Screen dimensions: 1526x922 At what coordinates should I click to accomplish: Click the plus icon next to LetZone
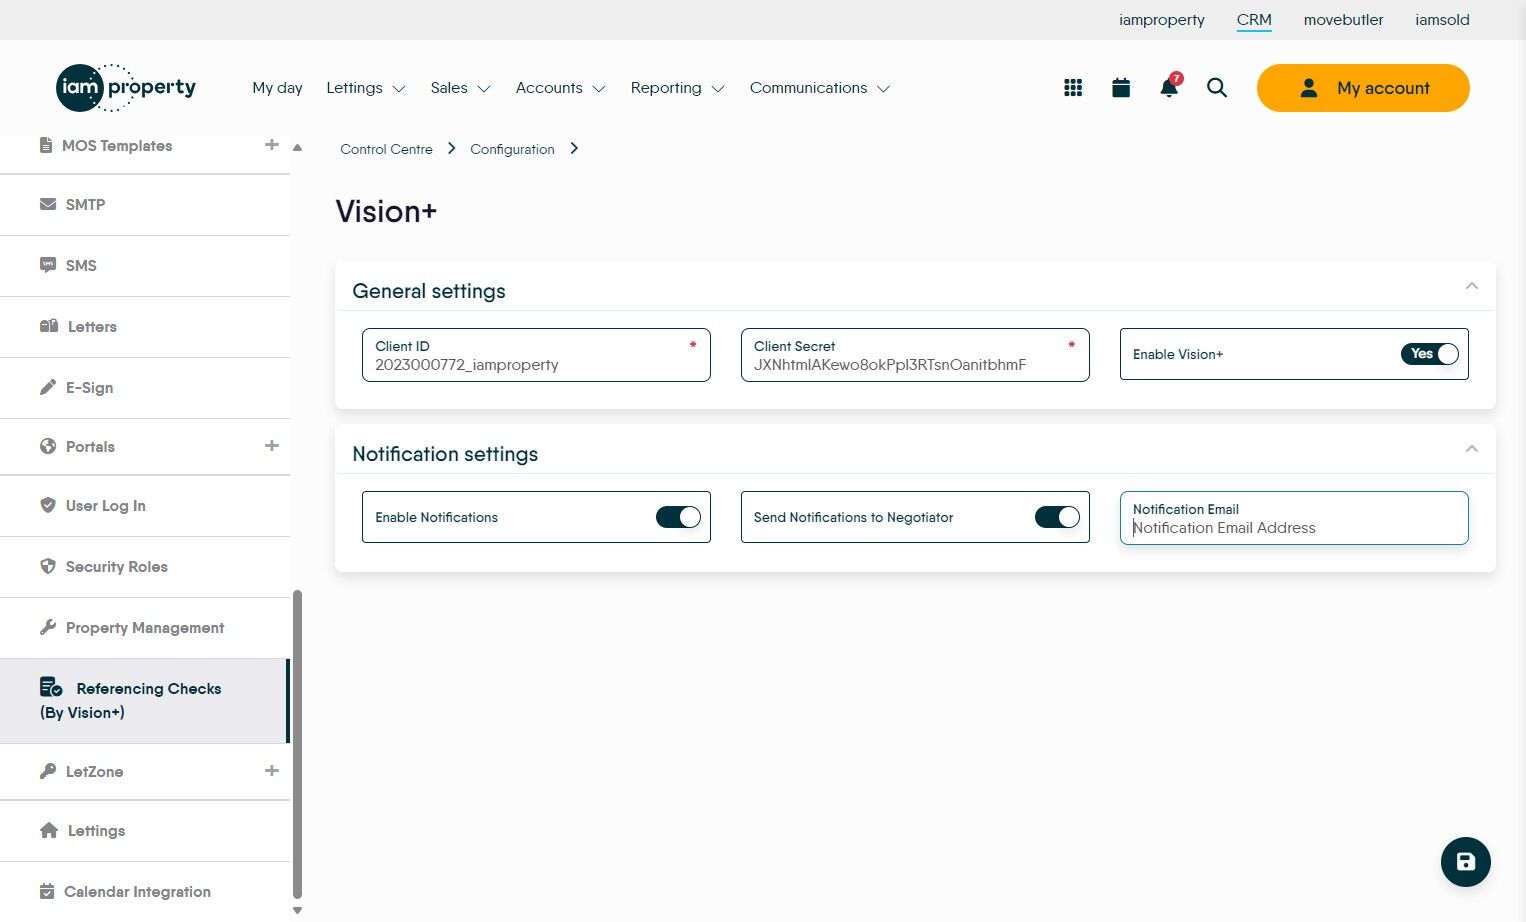tap(272, 771)
